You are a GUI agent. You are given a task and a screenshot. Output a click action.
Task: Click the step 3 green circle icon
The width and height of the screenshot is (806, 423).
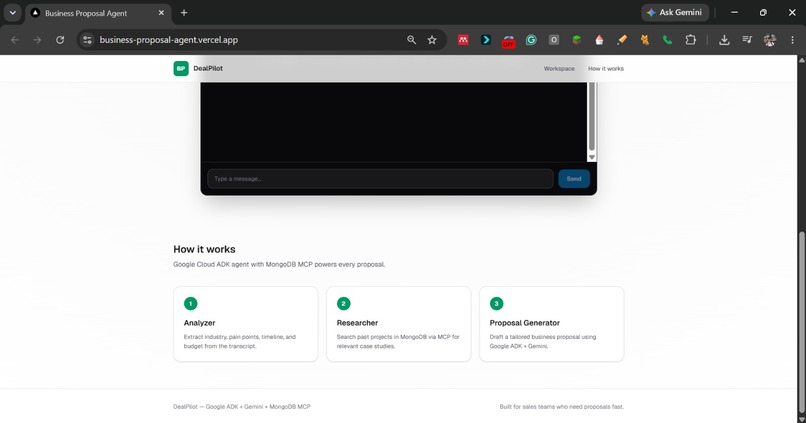tap(496, 304)
